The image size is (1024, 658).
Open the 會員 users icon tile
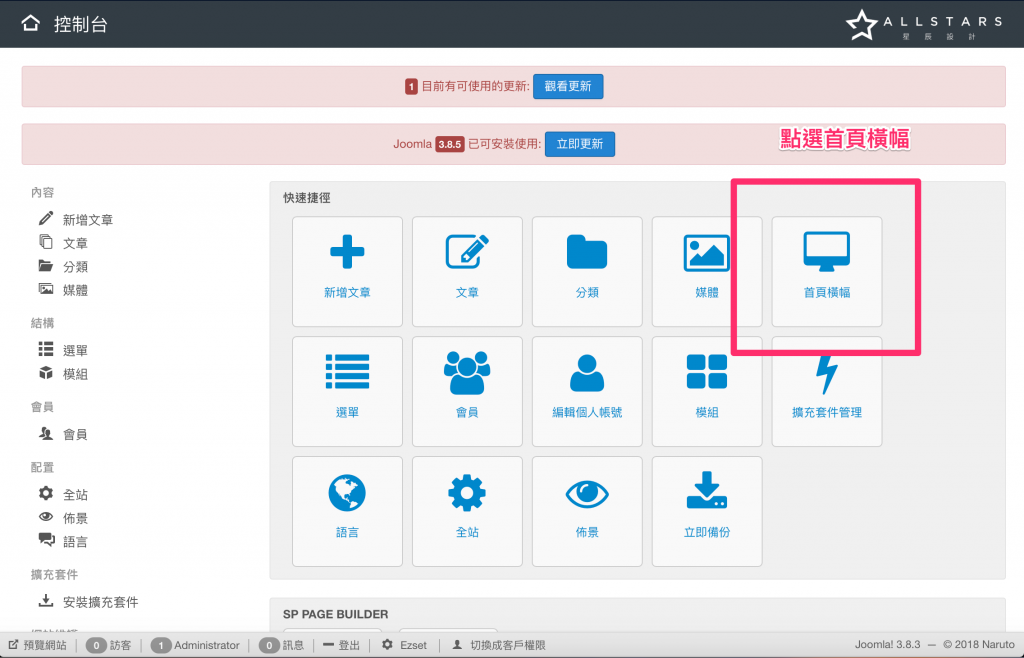pyautogui.click(x=467, y=391)
